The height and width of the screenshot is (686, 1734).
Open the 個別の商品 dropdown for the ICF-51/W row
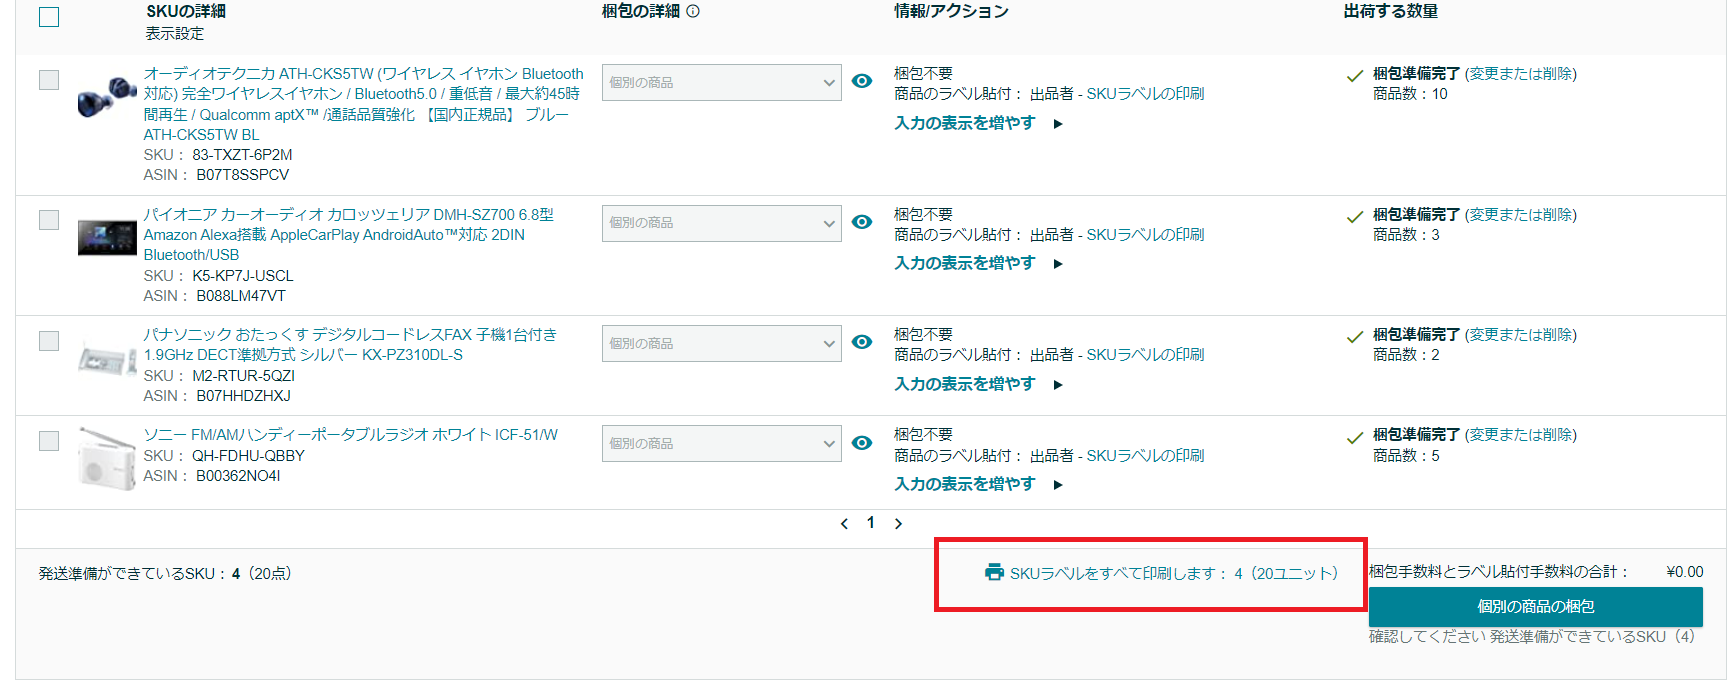click(722, 444)
